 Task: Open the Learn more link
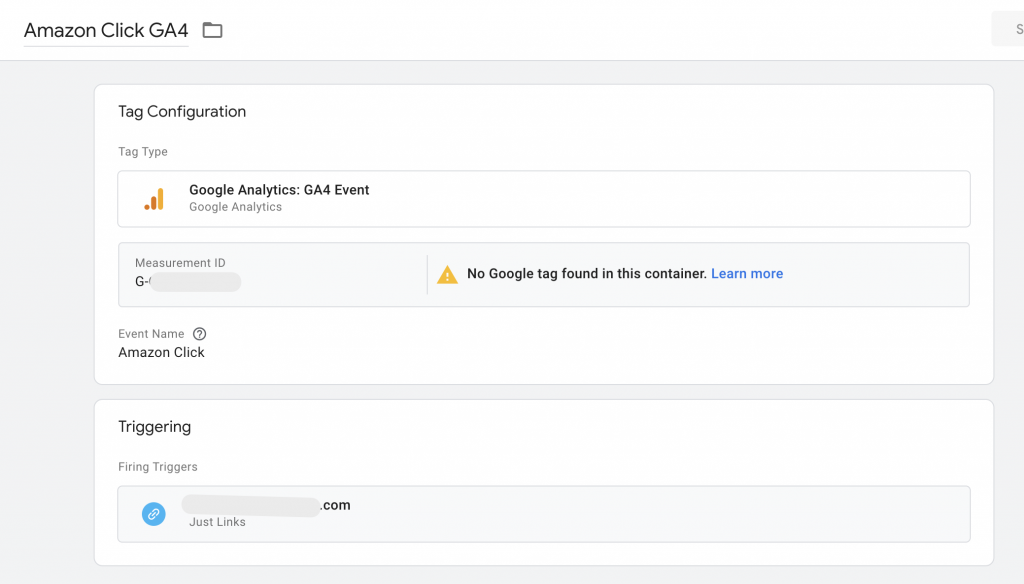pos(746,274)
